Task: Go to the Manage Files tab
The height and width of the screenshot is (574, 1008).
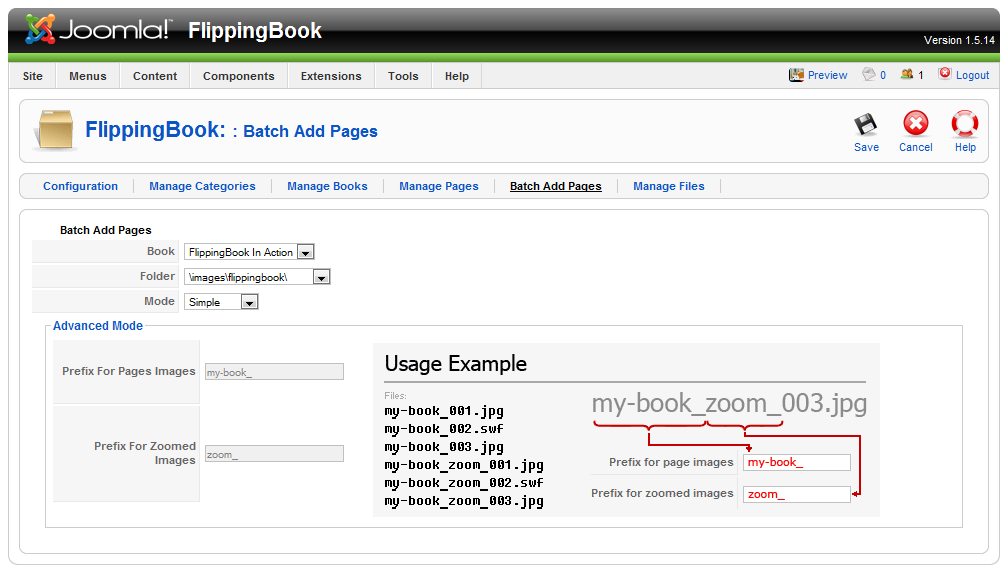Action: tap(668, 186)
